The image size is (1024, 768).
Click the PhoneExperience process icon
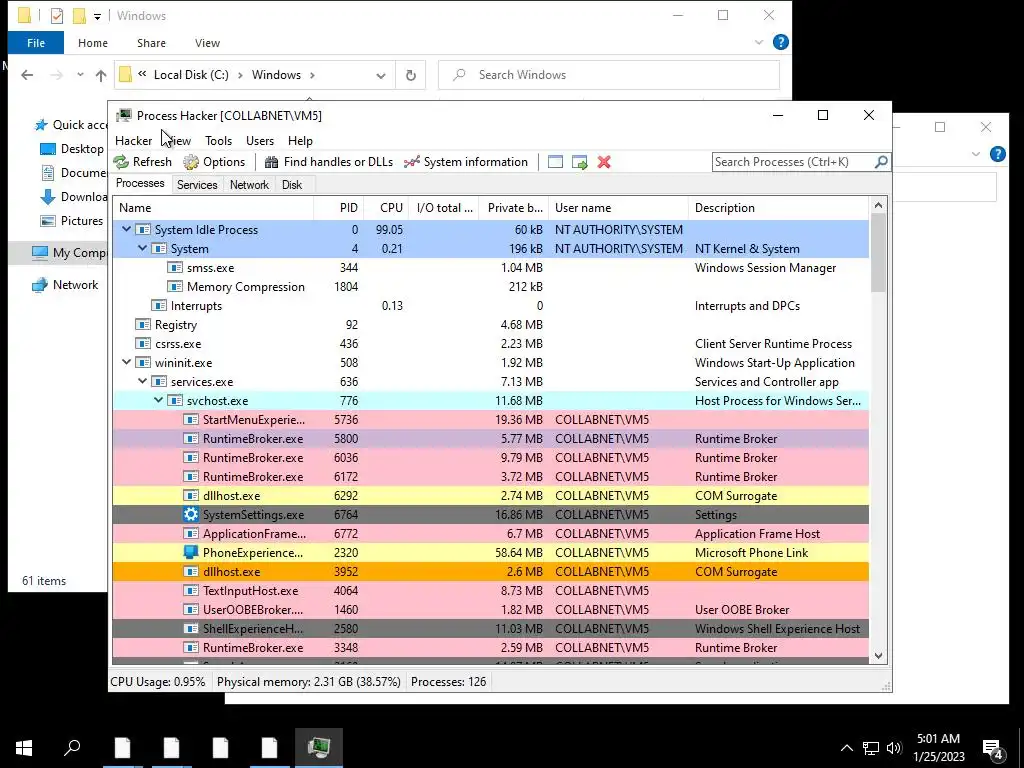pos(191,552)
